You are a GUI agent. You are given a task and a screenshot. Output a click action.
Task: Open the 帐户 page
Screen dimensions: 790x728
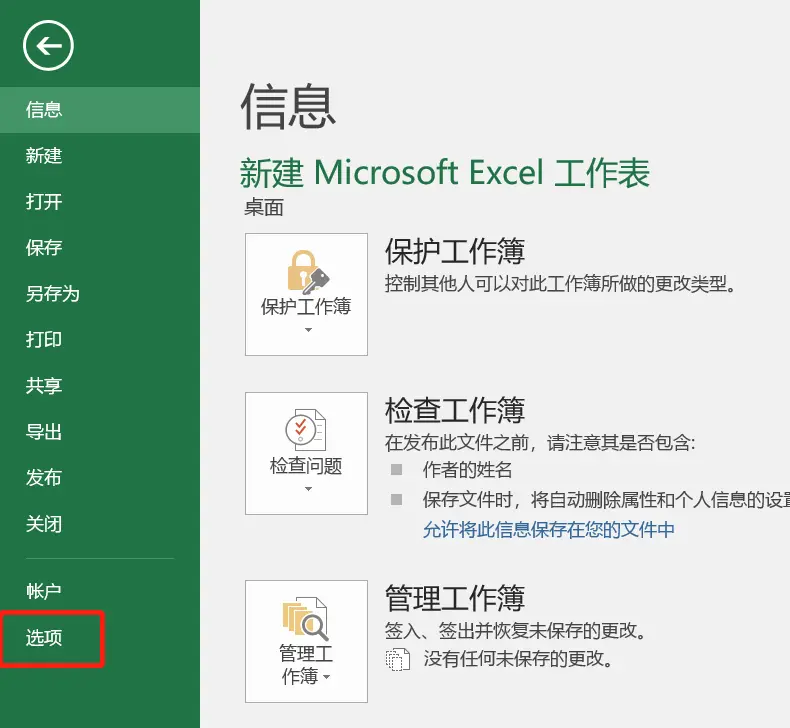tap(100, 591)
